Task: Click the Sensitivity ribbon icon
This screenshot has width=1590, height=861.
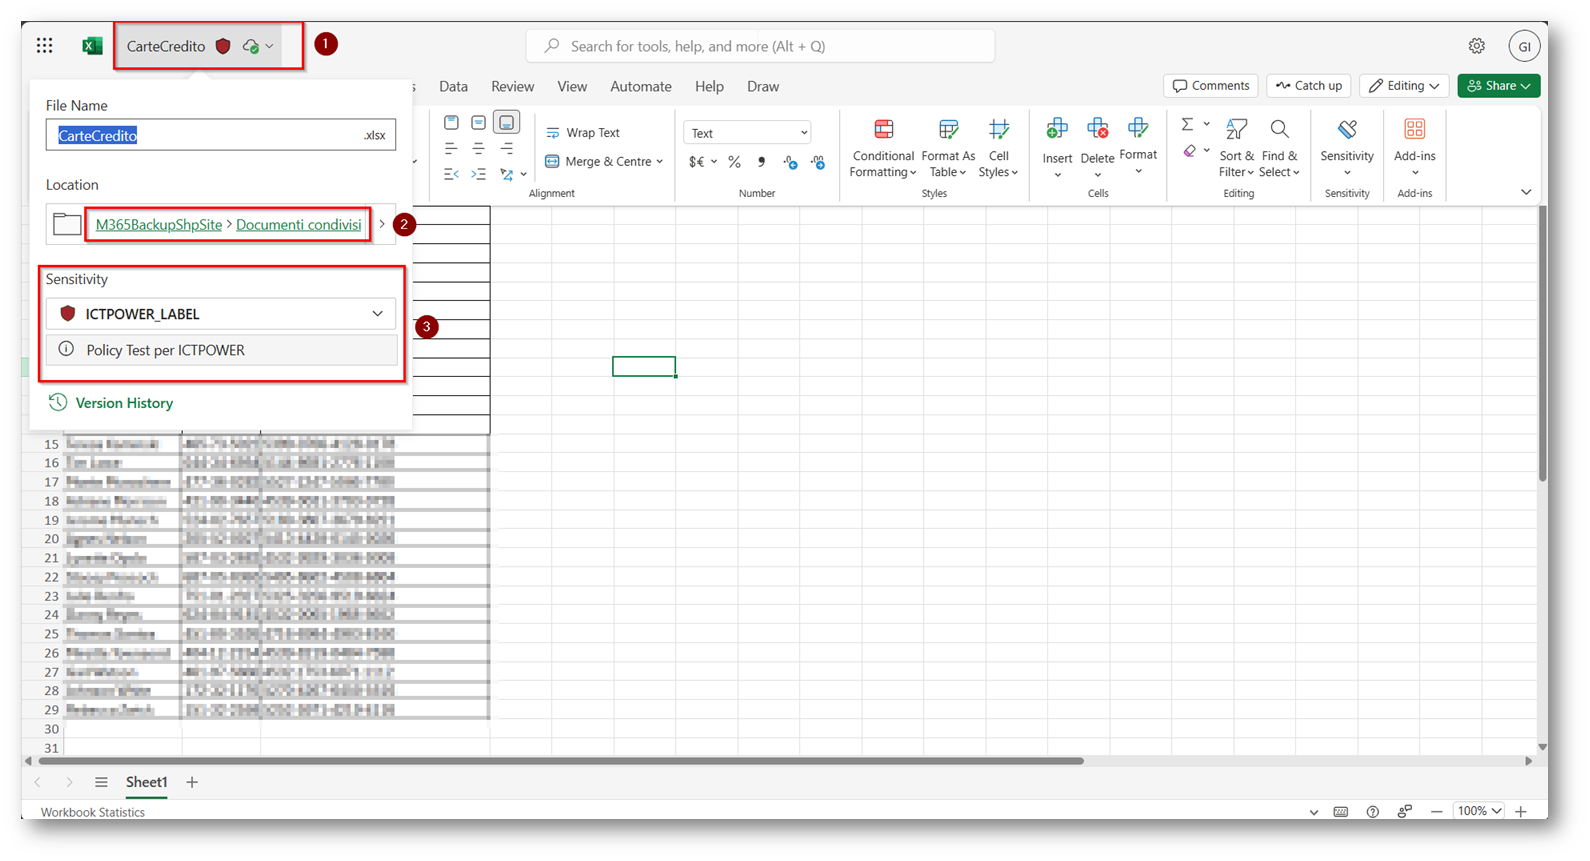Action: coord(1346,130)
